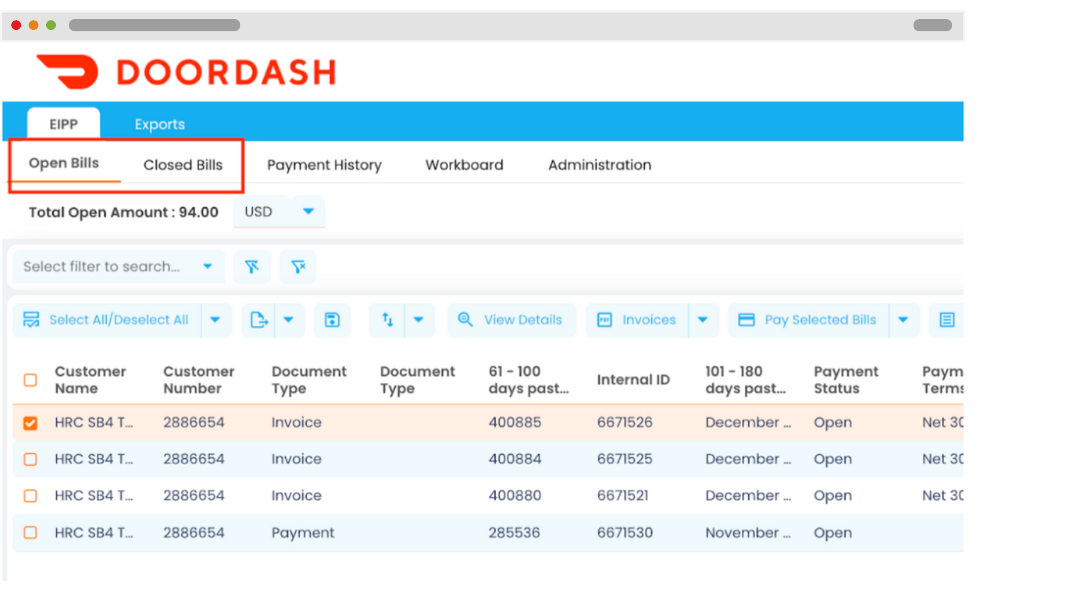This screenshot has width=1080, height=600.
Task: Click the apply filter funnel icon
Action: pos(251,267)
